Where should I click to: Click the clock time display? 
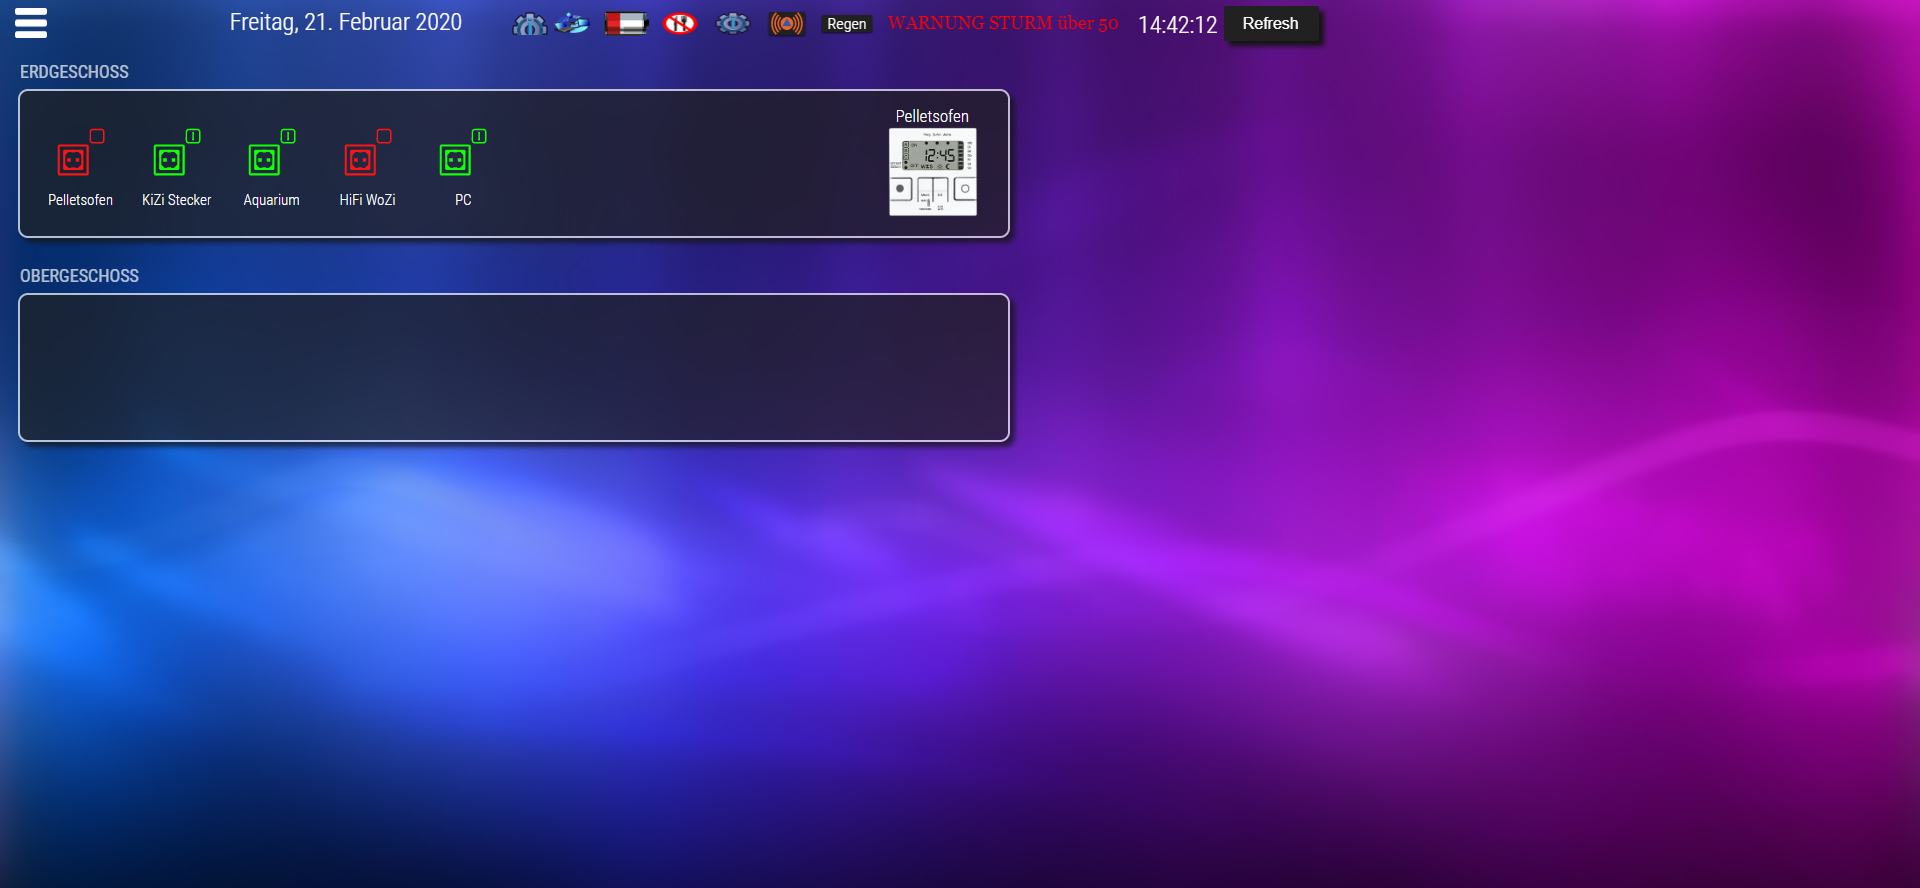coord(1177,25)
